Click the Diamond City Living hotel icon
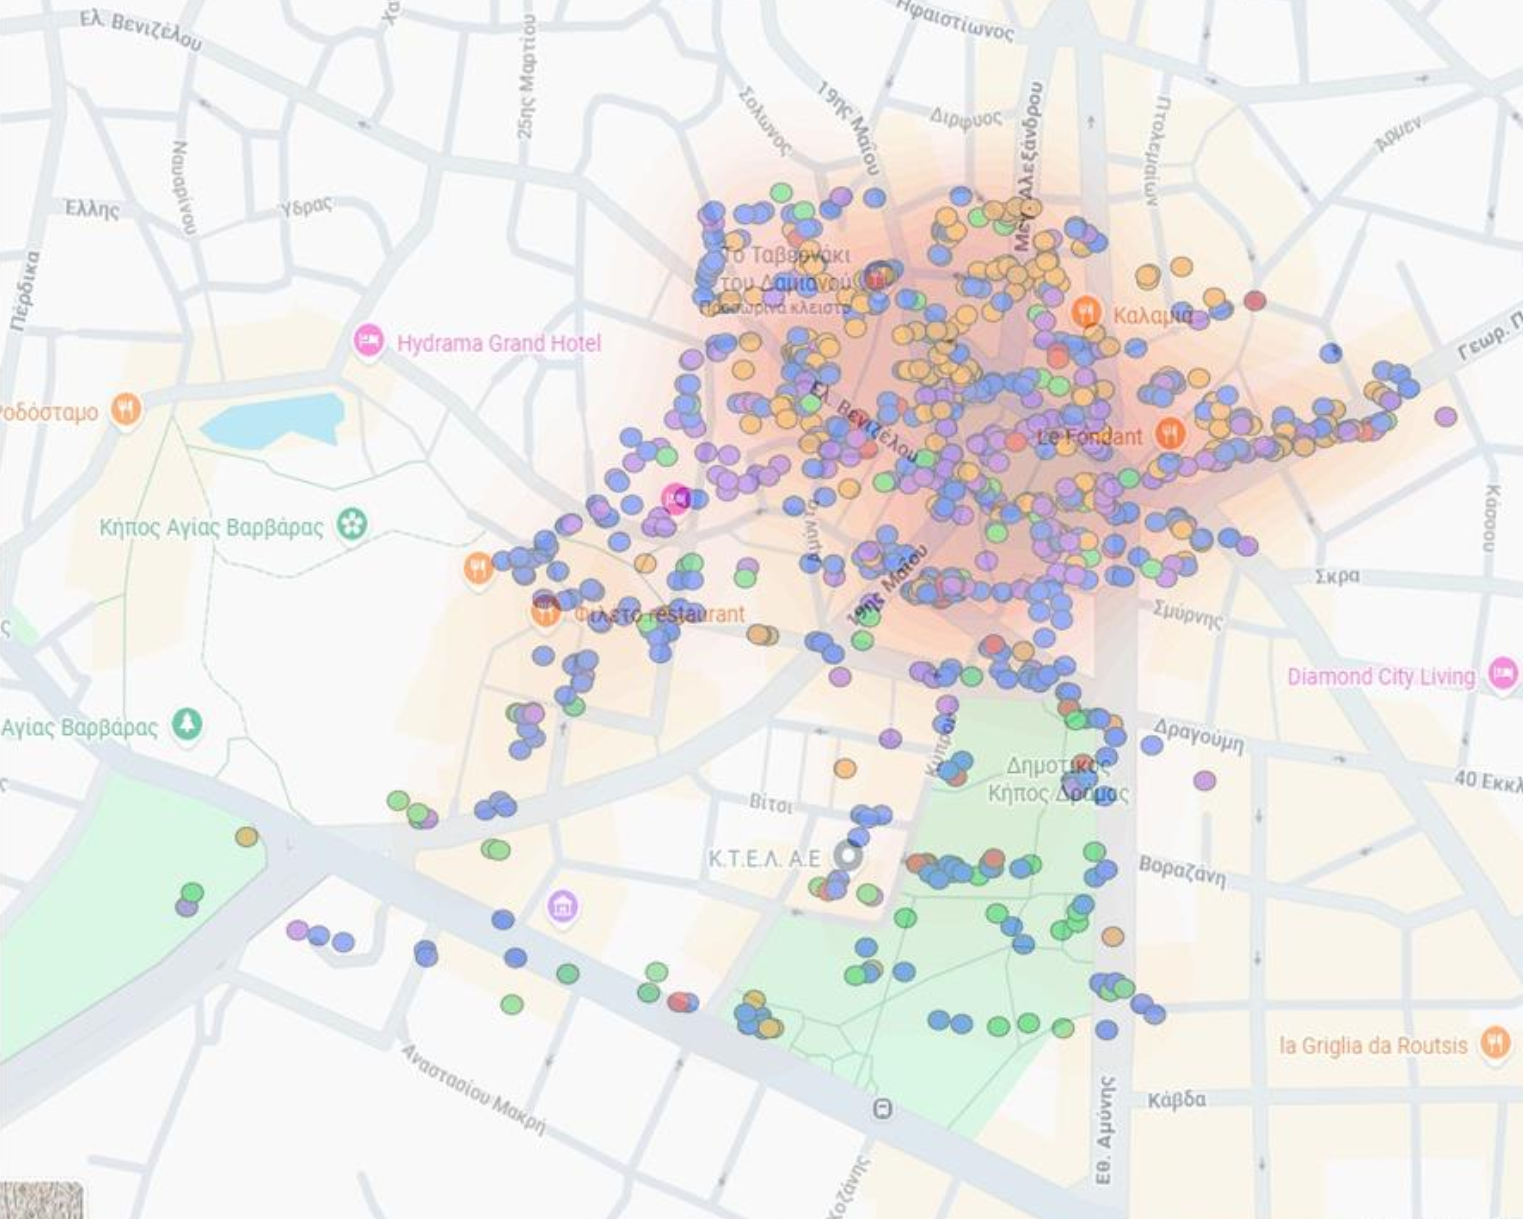The image size is (1523, 1219). (1502, 674)
